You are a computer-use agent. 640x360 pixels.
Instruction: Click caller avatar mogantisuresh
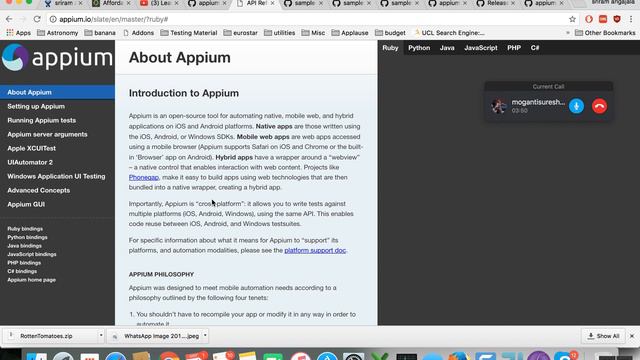click(x=498, y=106)
